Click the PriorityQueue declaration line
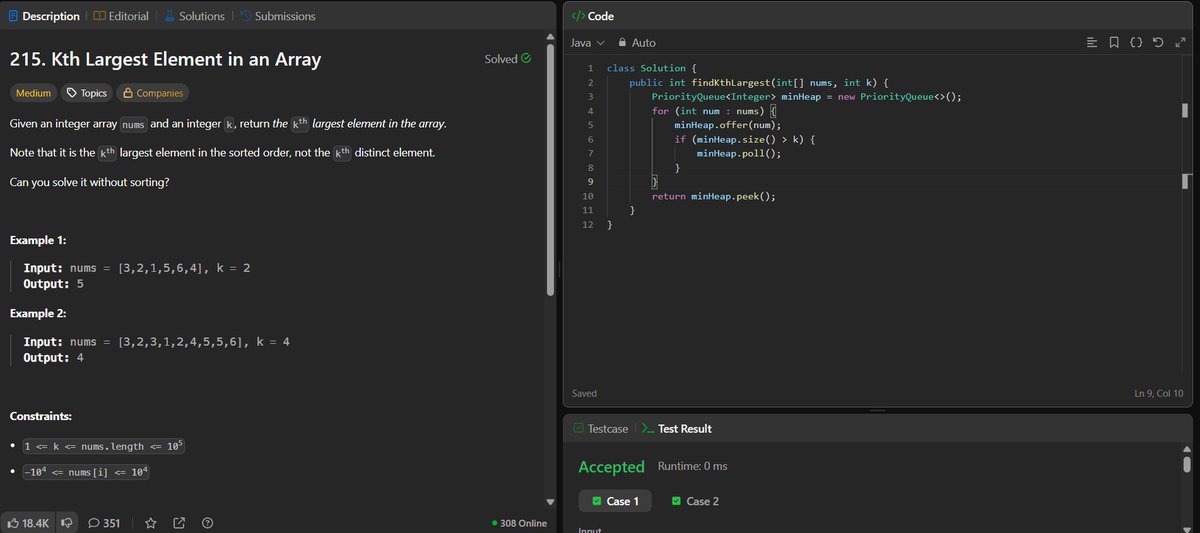 point(806,97)
